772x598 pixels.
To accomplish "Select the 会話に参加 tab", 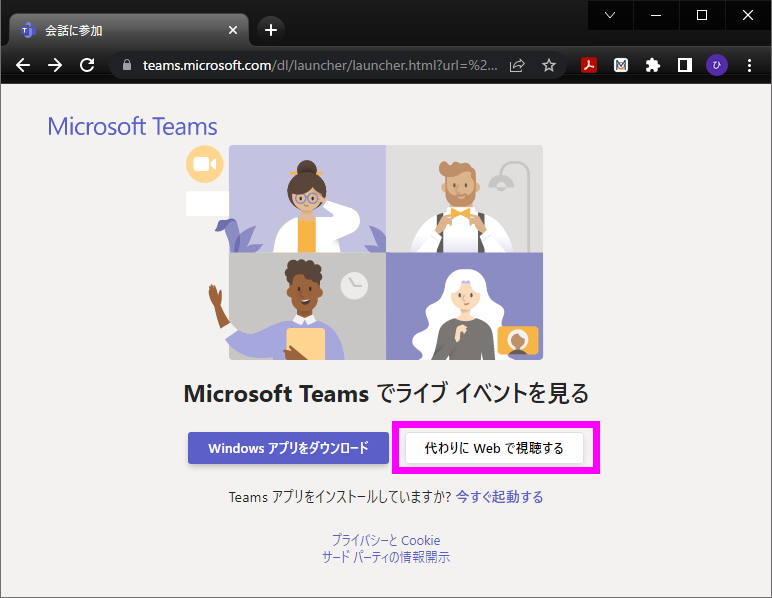I will 129,30.
